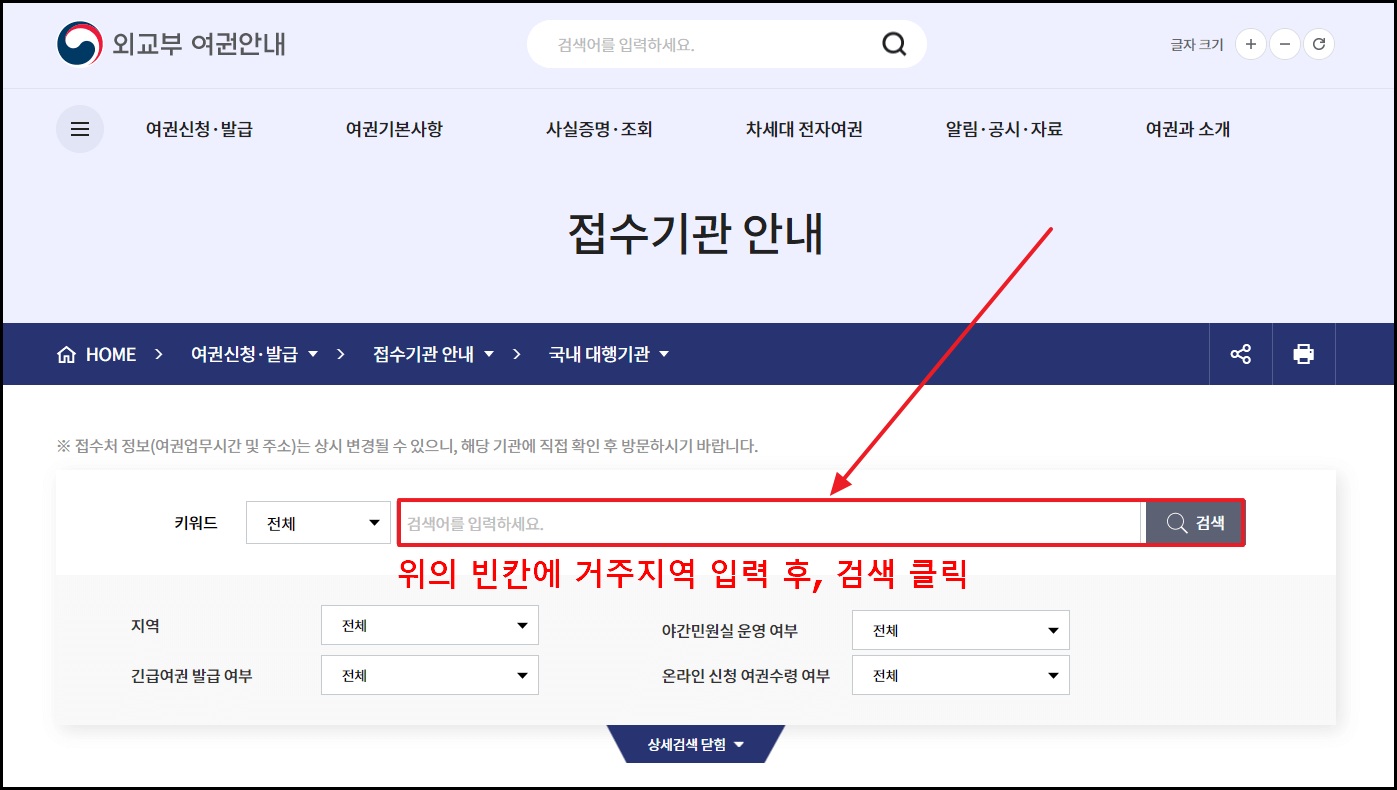The image size is (1397, 790).
Task: Reset font size using the refresh icon
Action: click(1319, 44)
